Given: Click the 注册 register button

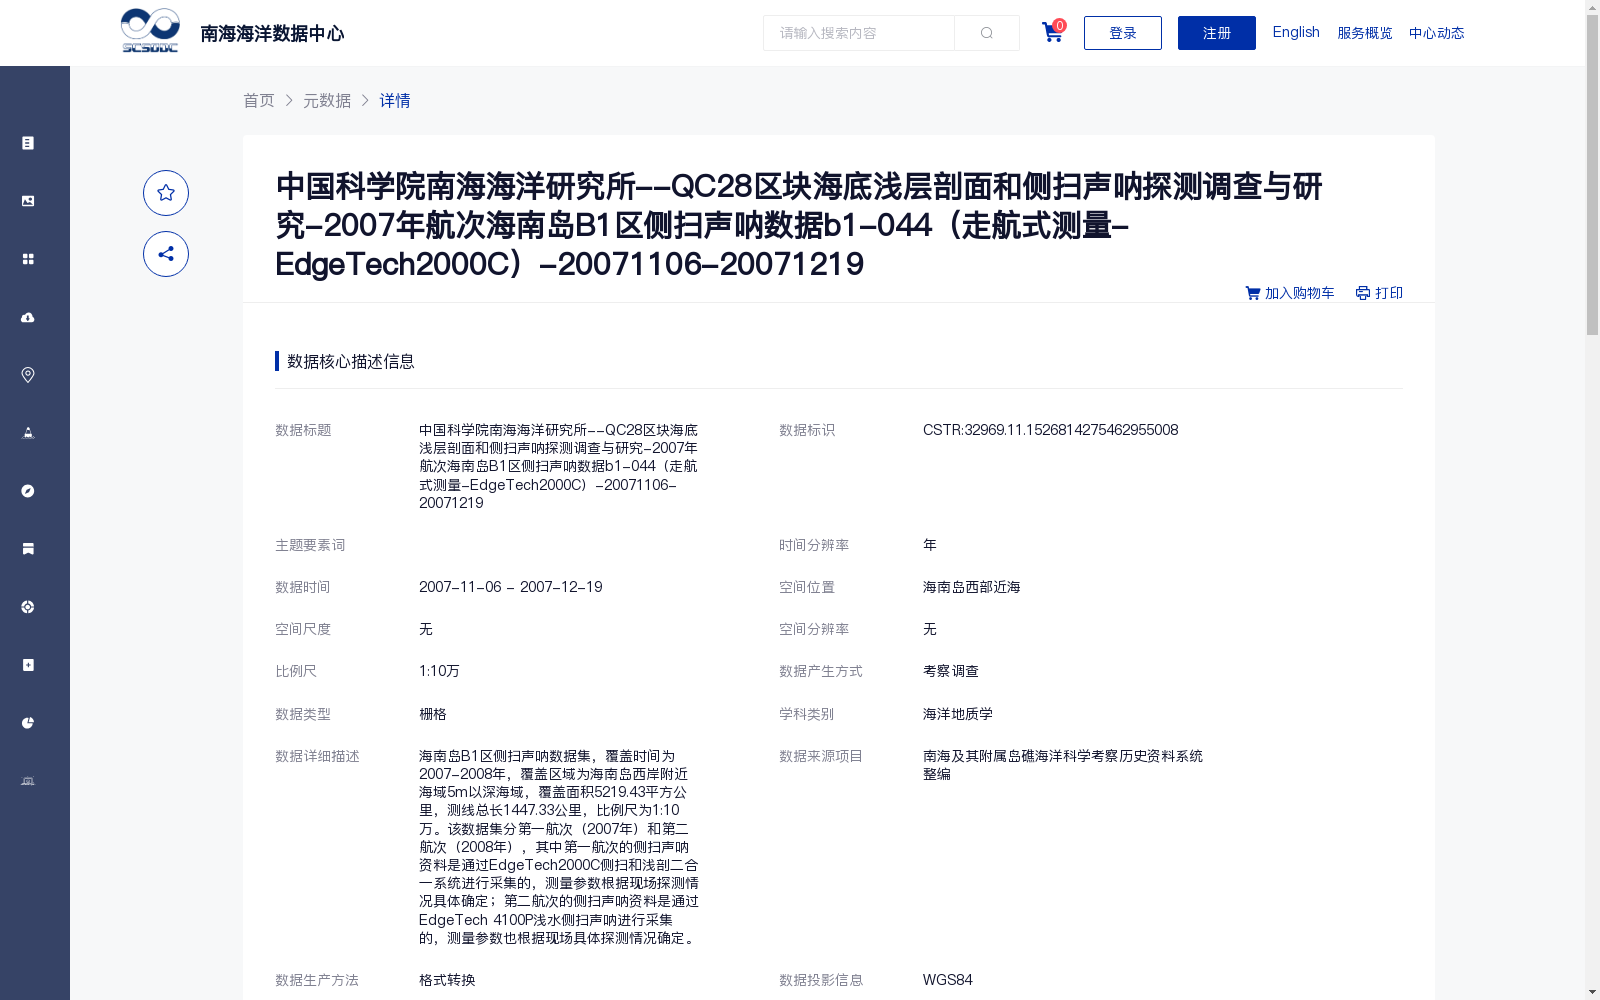Looking at the screenshot, I should 1217,33.
